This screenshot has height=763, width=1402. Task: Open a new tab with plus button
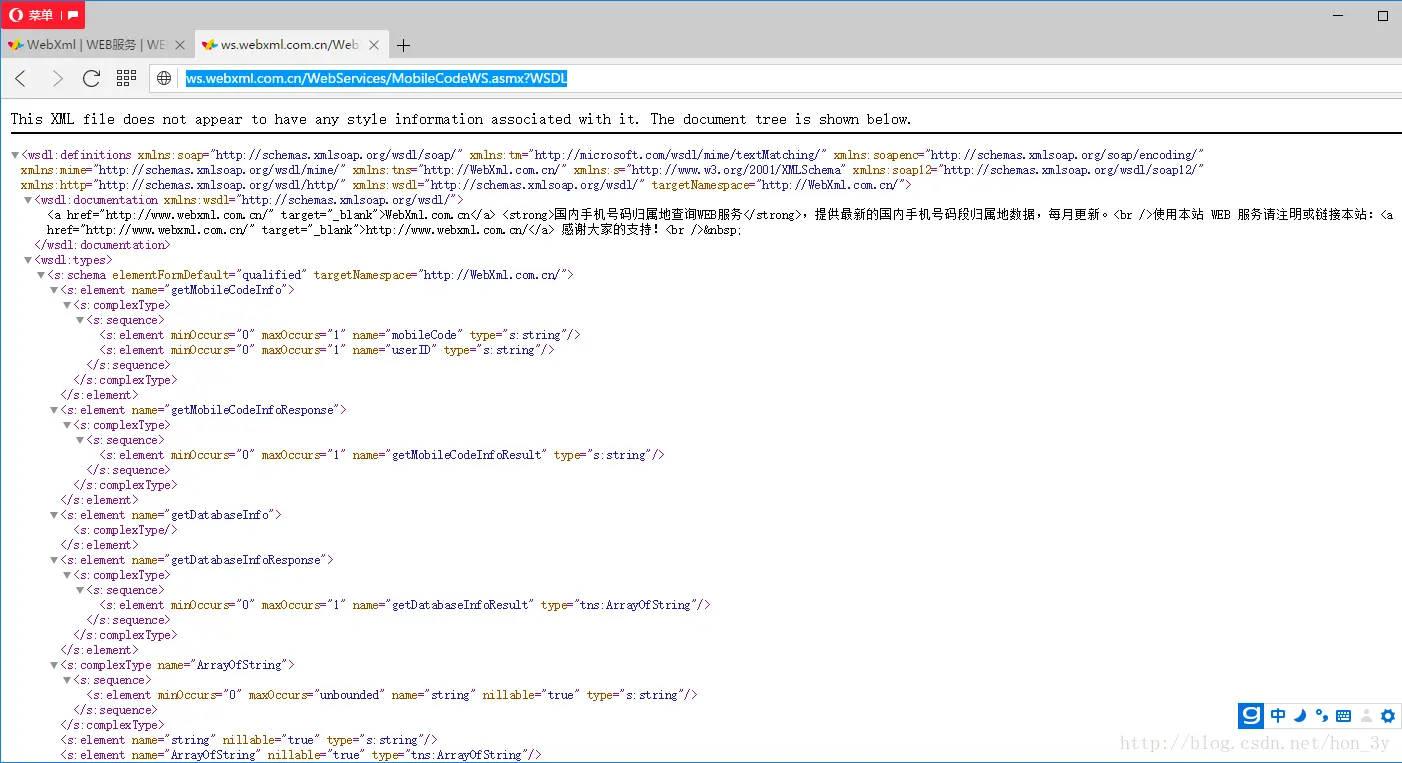click(x=403, y=45)
